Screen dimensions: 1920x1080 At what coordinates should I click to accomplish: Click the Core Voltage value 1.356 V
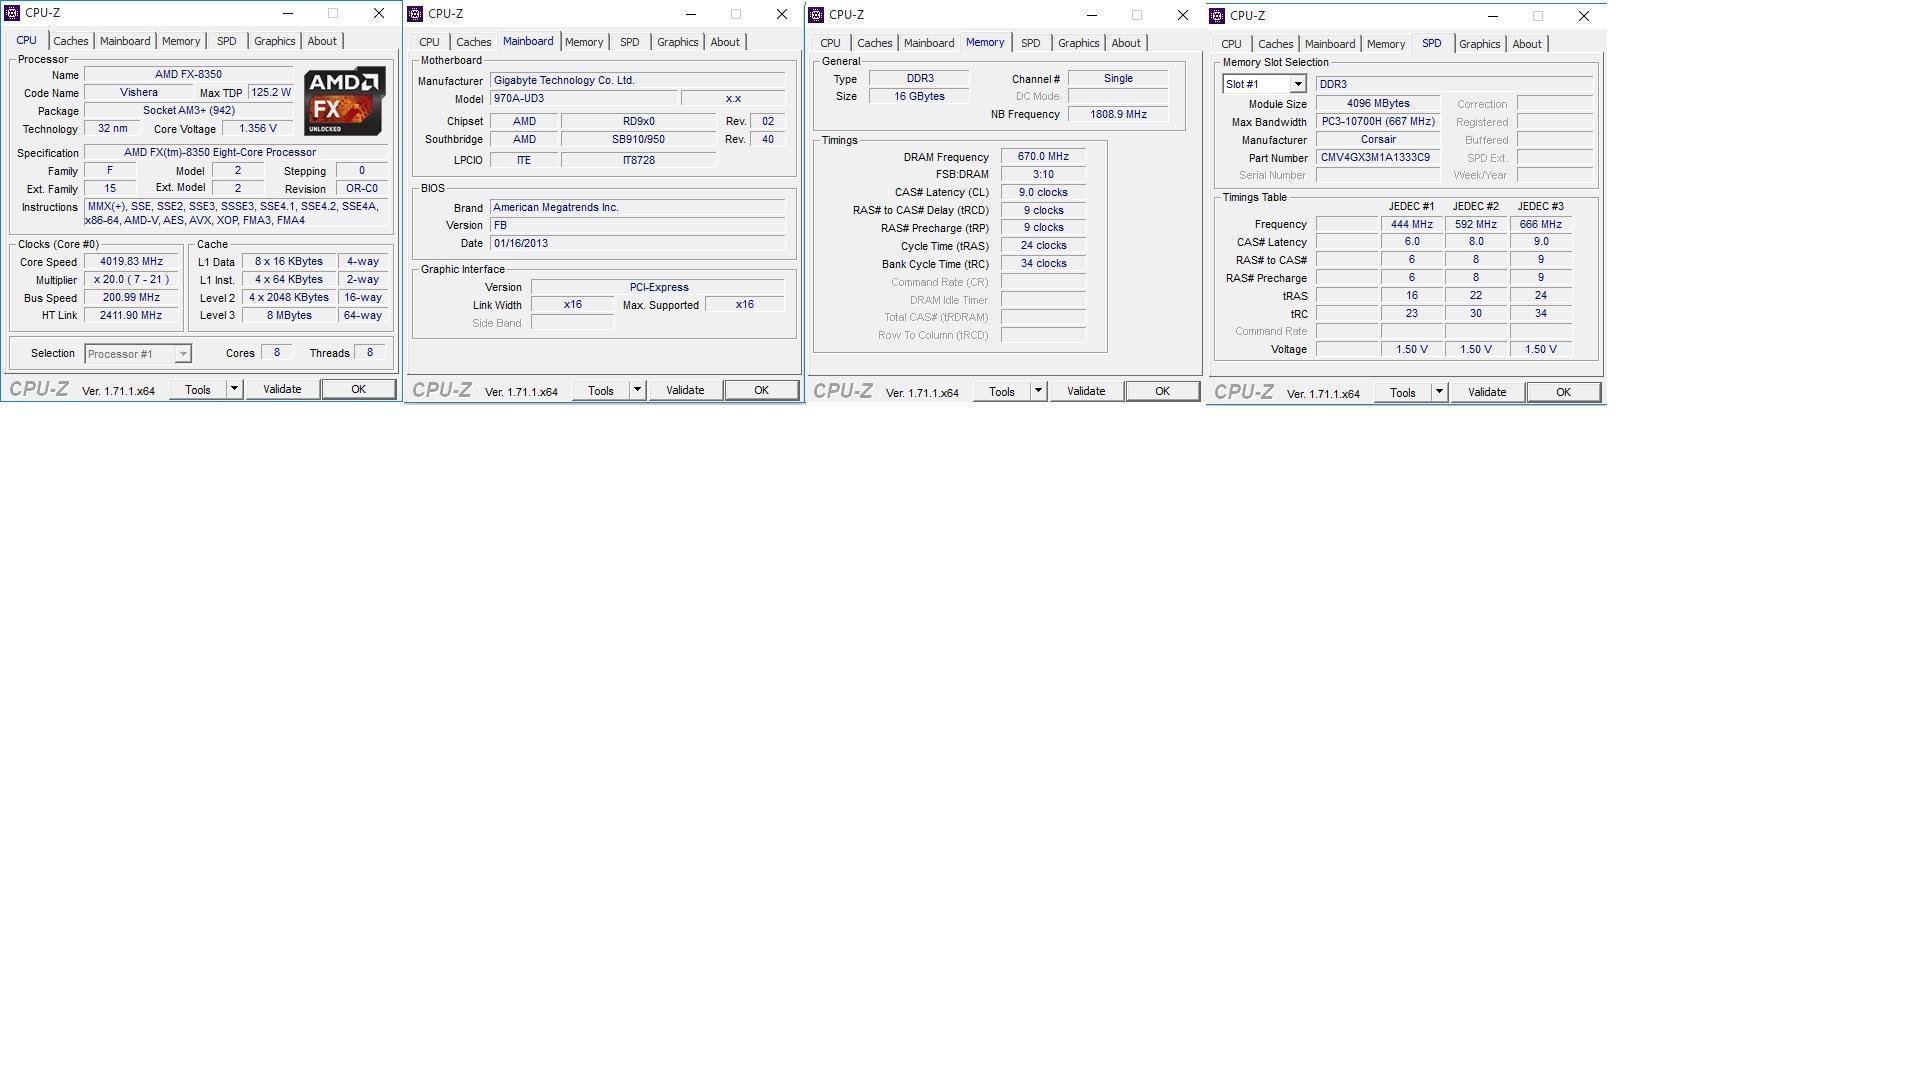click(258, 128)
